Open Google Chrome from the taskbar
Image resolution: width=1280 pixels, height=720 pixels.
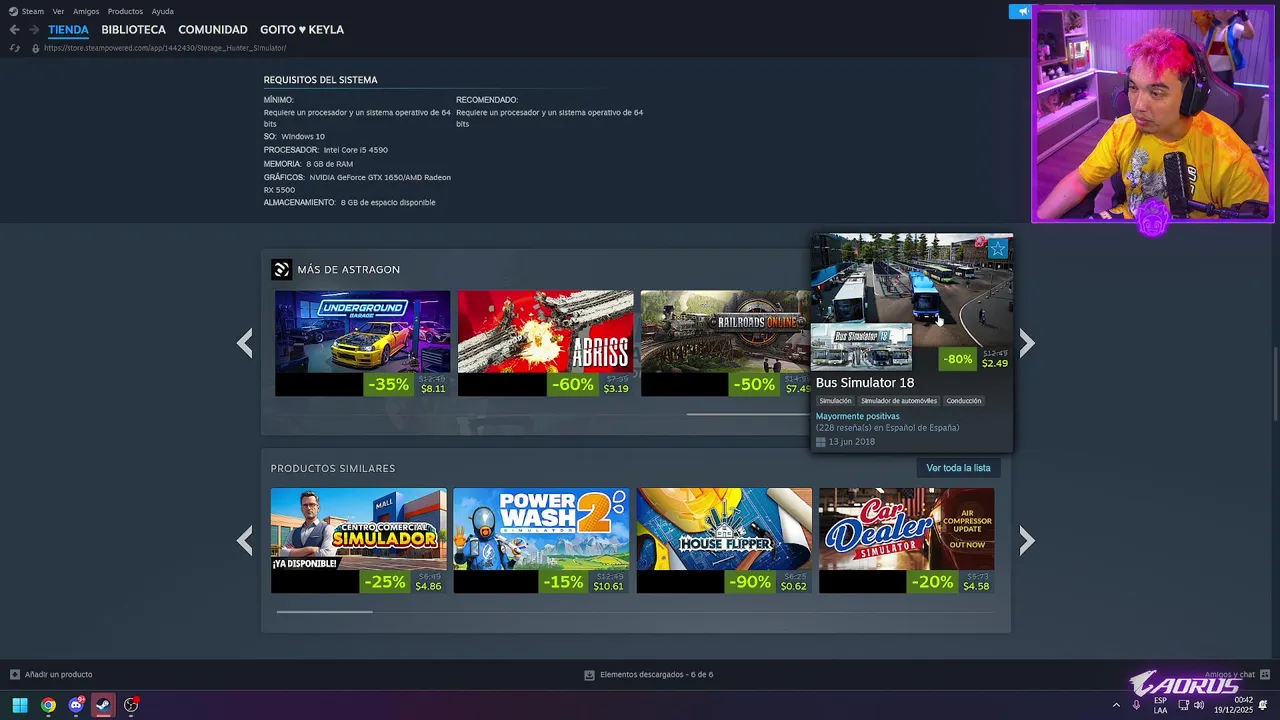pos(48,705)
